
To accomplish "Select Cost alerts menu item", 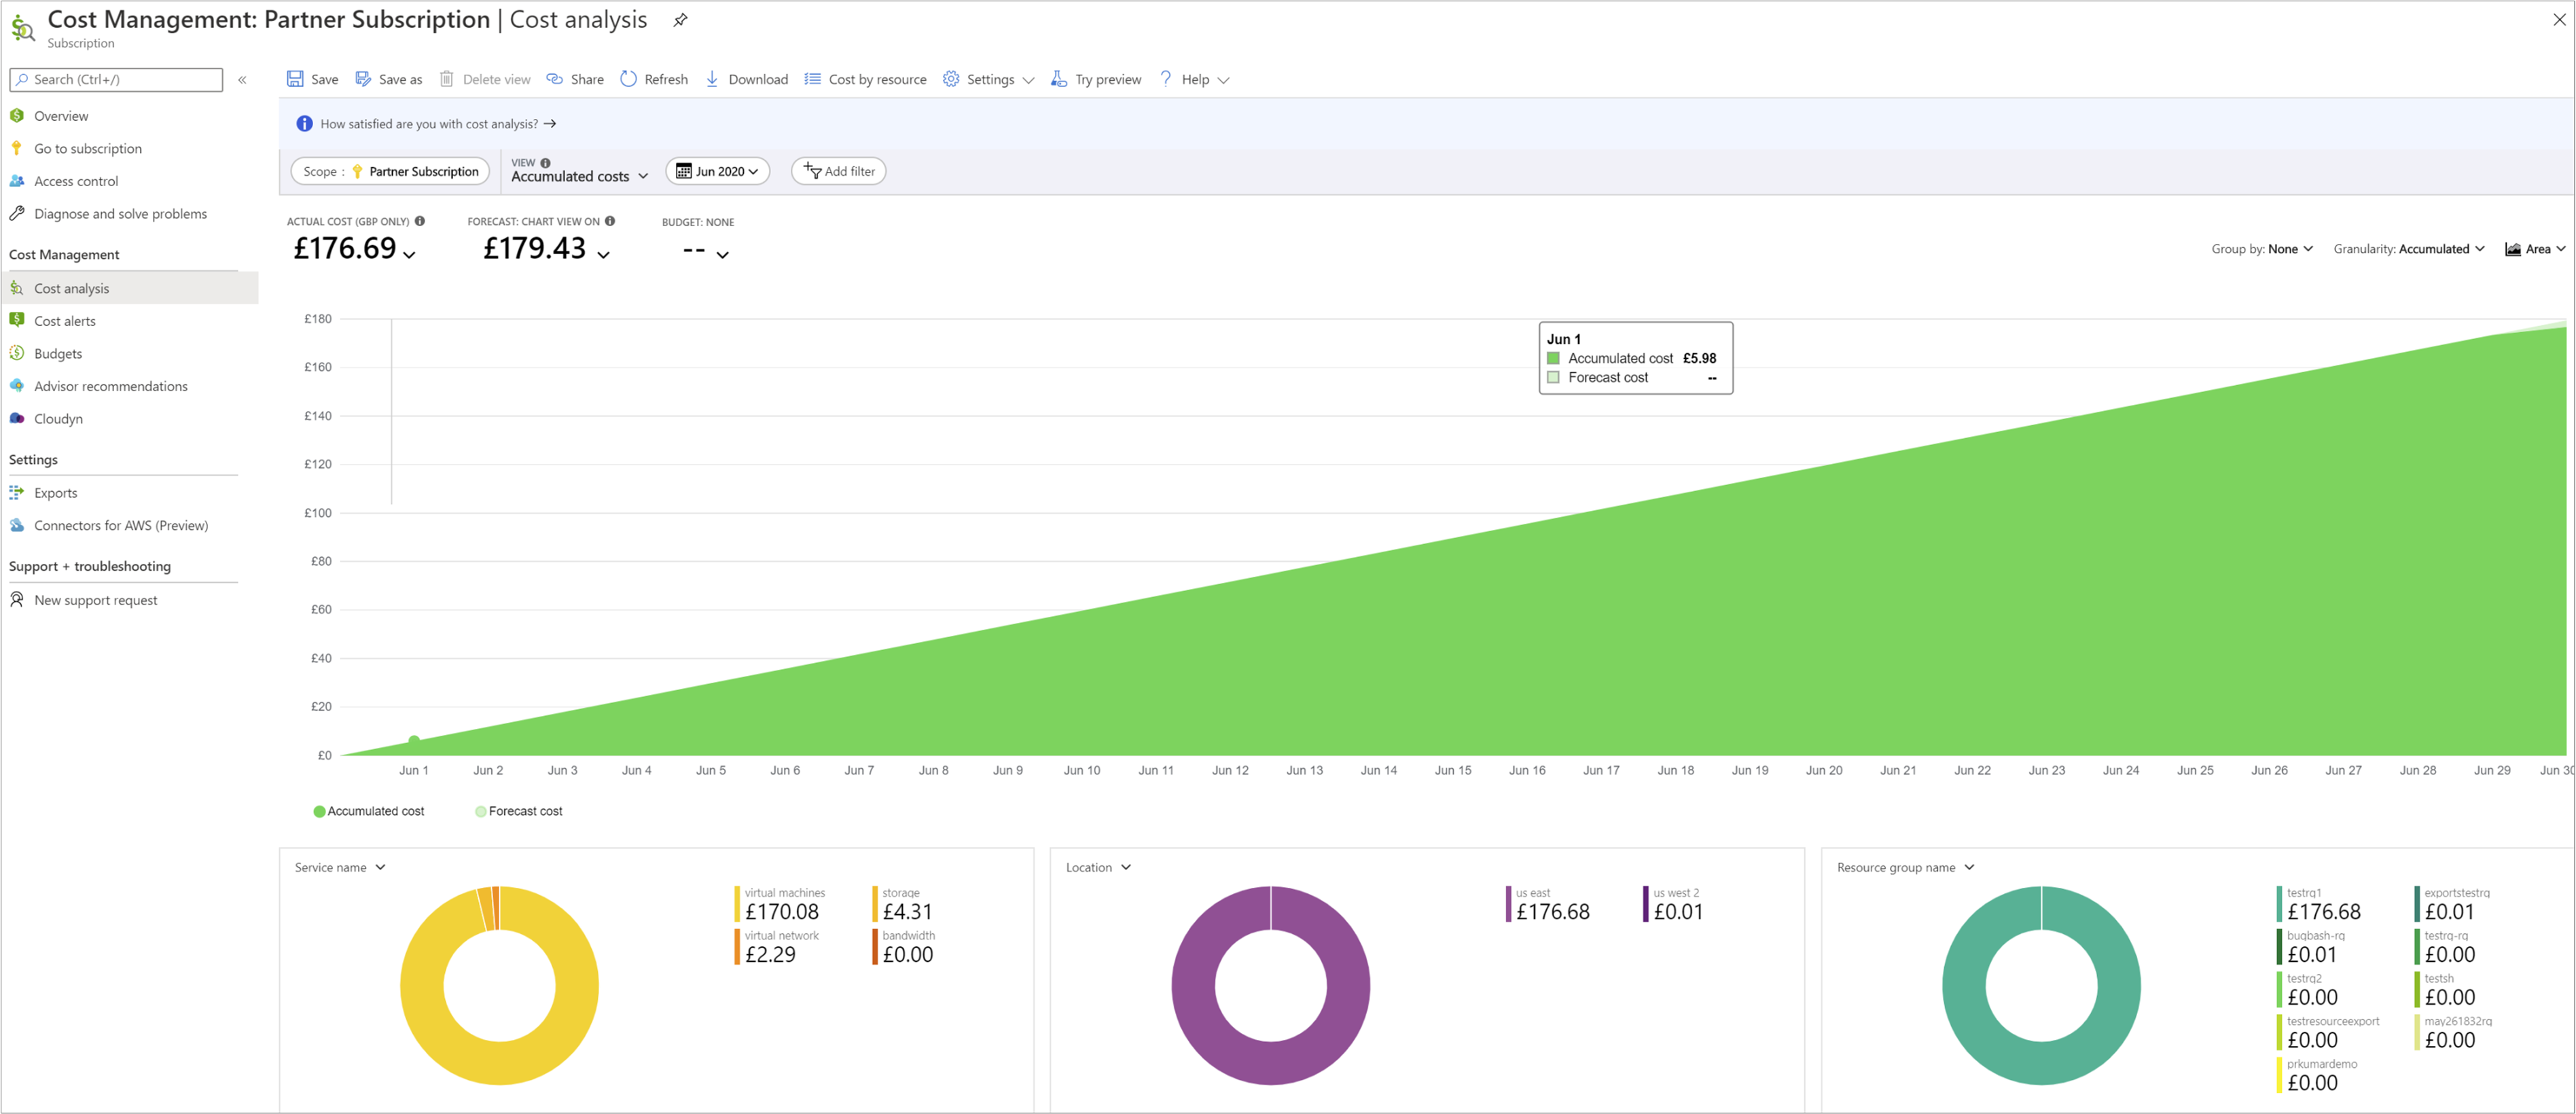I will point(65,321).
